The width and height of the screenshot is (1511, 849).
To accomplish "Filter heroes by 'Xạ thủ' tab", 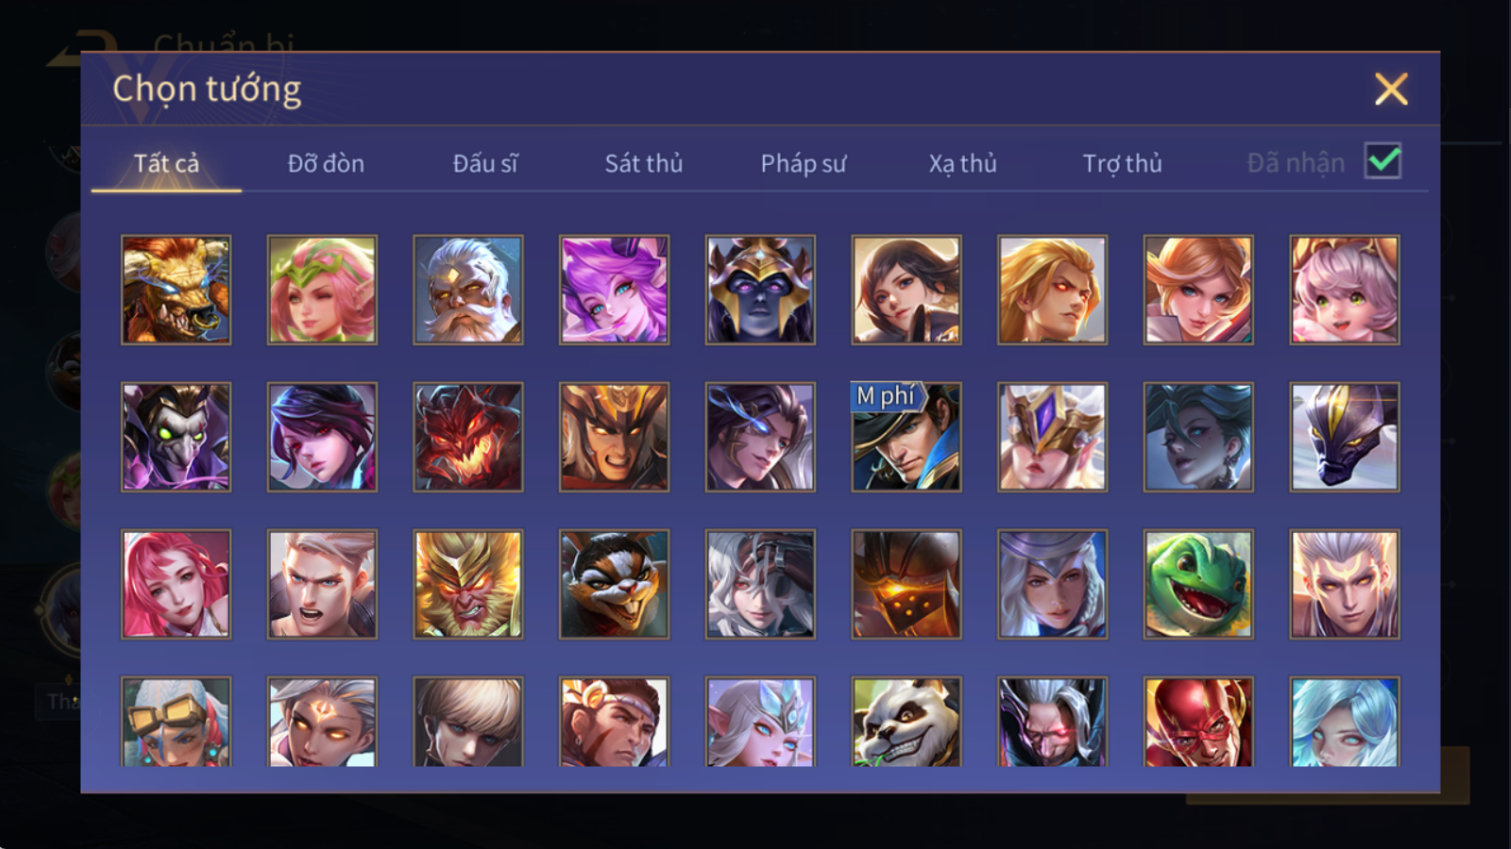I will point(962,163).
